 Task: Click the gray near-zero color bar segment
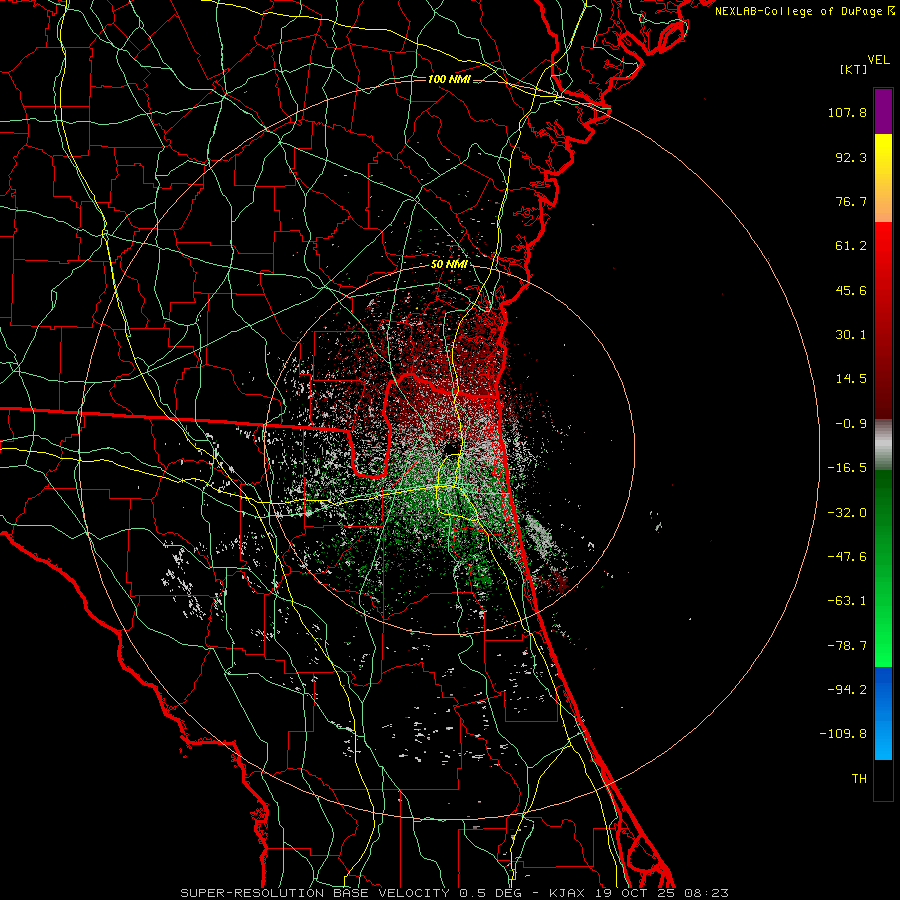coord(883,445)
